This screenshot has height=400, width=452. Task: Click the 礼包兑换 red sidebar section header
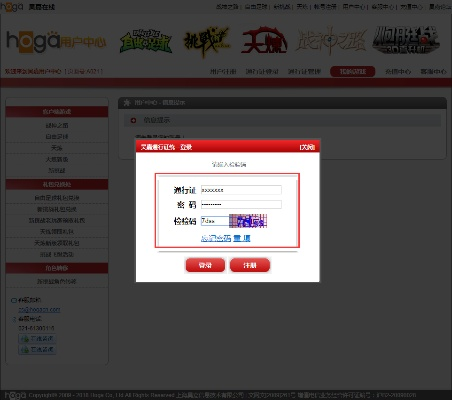pyautogui.click(x=57, y=184)
